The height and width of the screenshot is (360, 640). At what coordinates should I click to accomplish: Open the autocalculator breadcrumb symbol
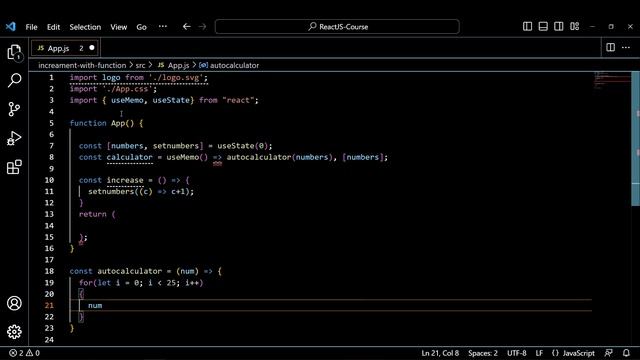[x=229, y=65]
